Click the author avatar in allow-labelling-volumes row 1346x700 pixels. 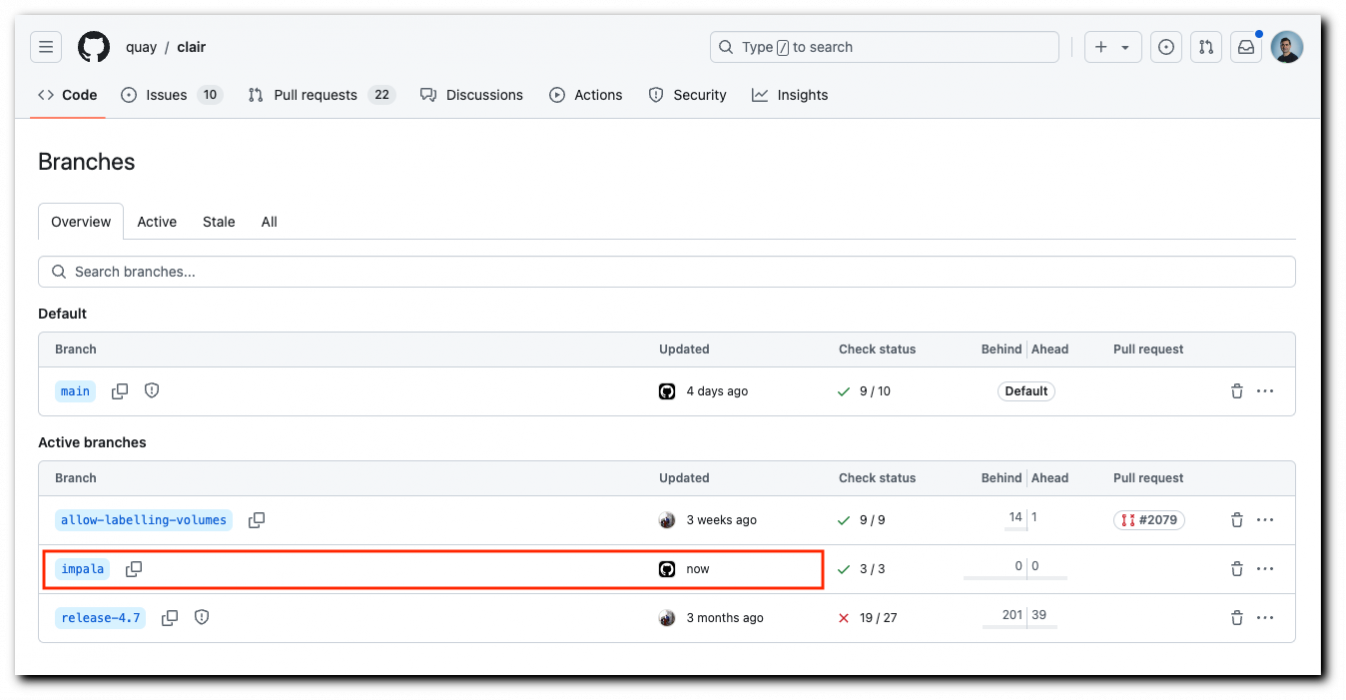click(667, 520)
